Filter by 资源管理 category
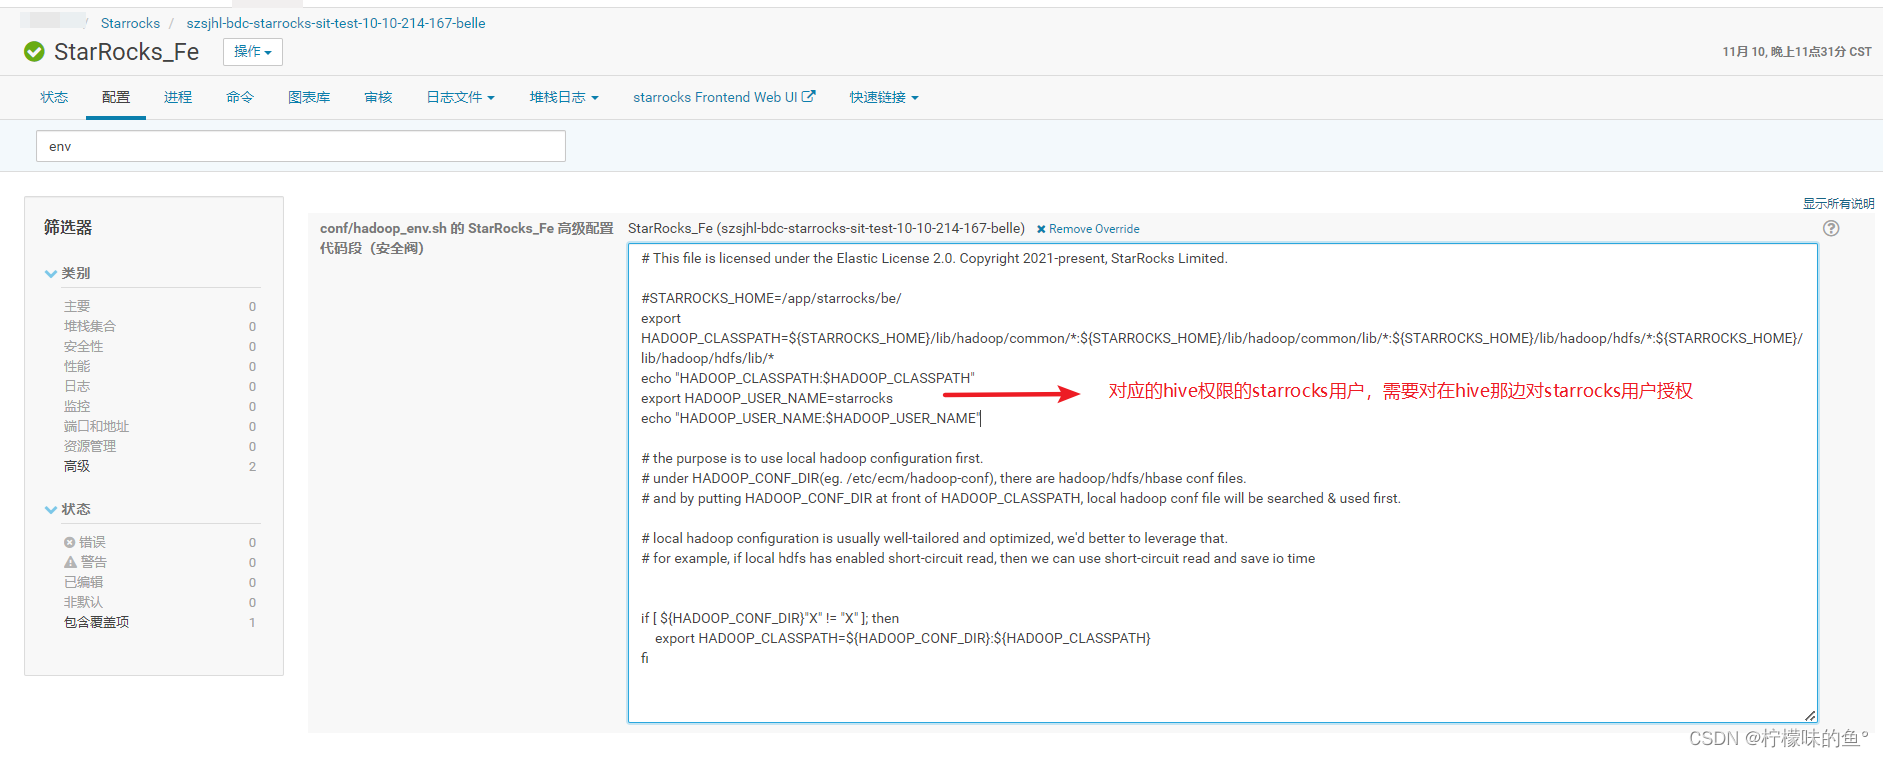This screenshot has width=1883, height=757. (90, 446)
